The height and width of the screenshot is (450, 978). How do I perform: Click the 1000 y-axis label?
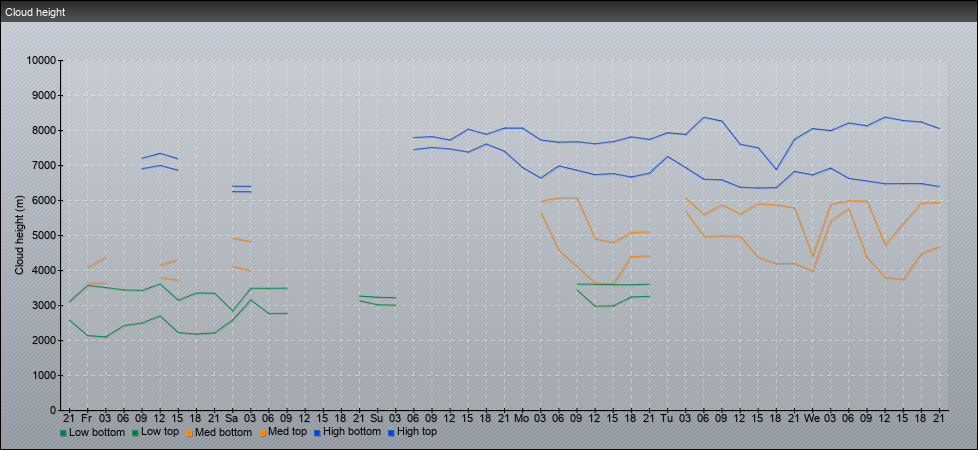tap(44, 375)
